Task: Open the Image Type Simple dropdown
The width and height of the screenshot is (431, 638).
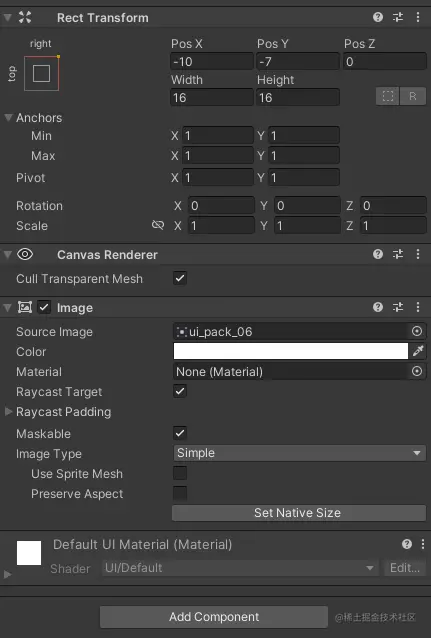Action: pos(300,453)
